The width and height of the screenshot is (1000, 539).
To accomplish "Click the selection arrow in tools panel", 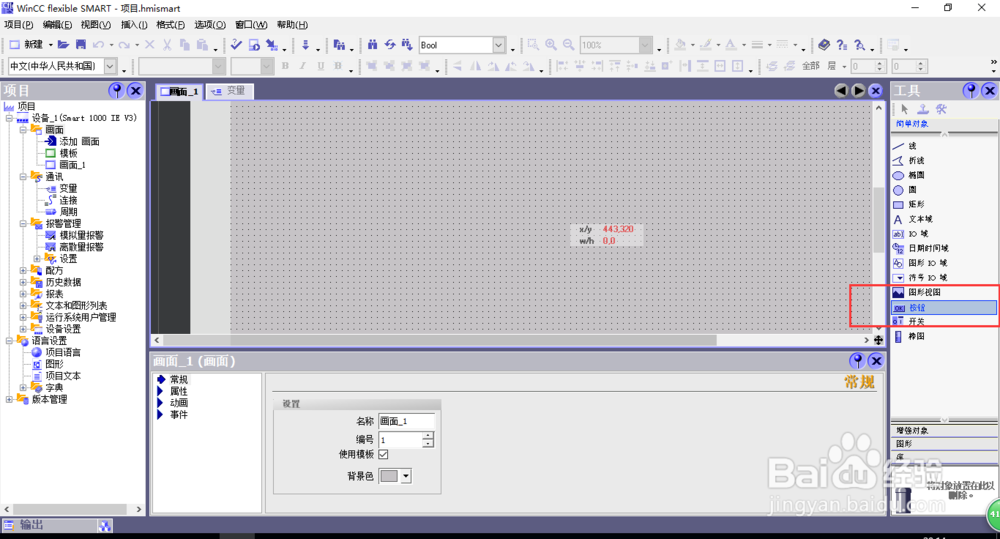I will [x=904, y=109].
